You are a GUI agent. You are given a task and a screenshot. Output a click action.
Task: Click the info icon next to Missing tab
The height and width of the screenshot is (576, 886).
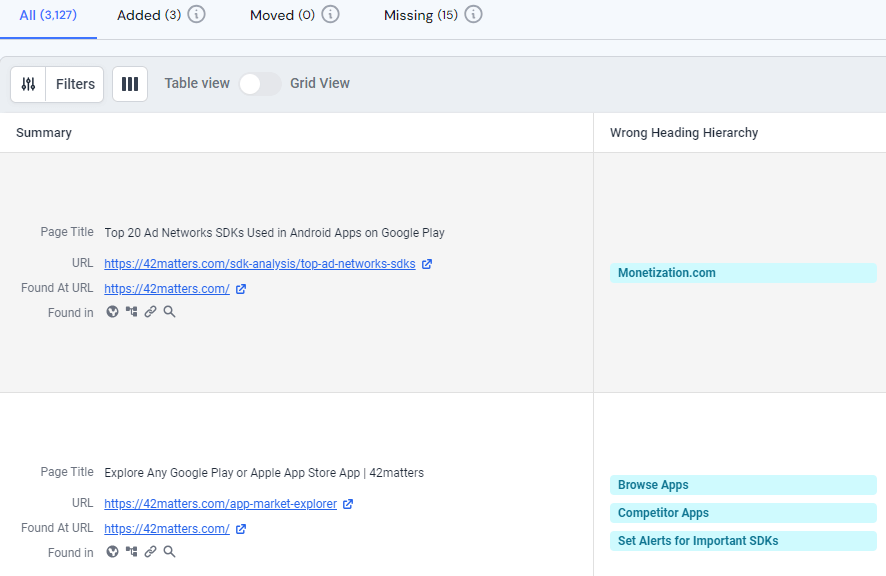coord(474,15)
